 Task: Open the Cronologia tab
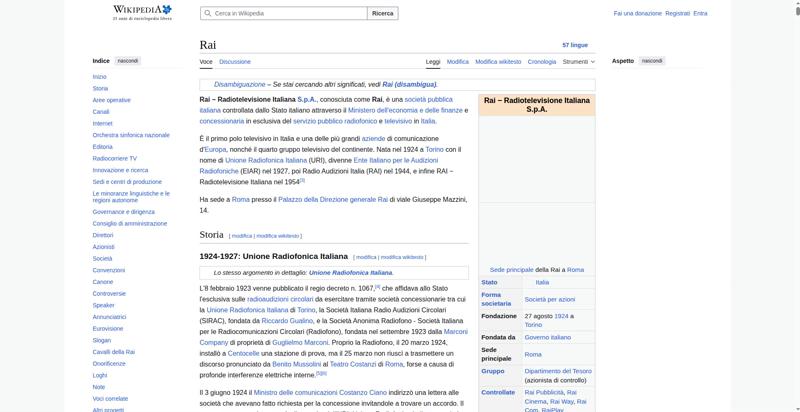[x=542, y=62]
